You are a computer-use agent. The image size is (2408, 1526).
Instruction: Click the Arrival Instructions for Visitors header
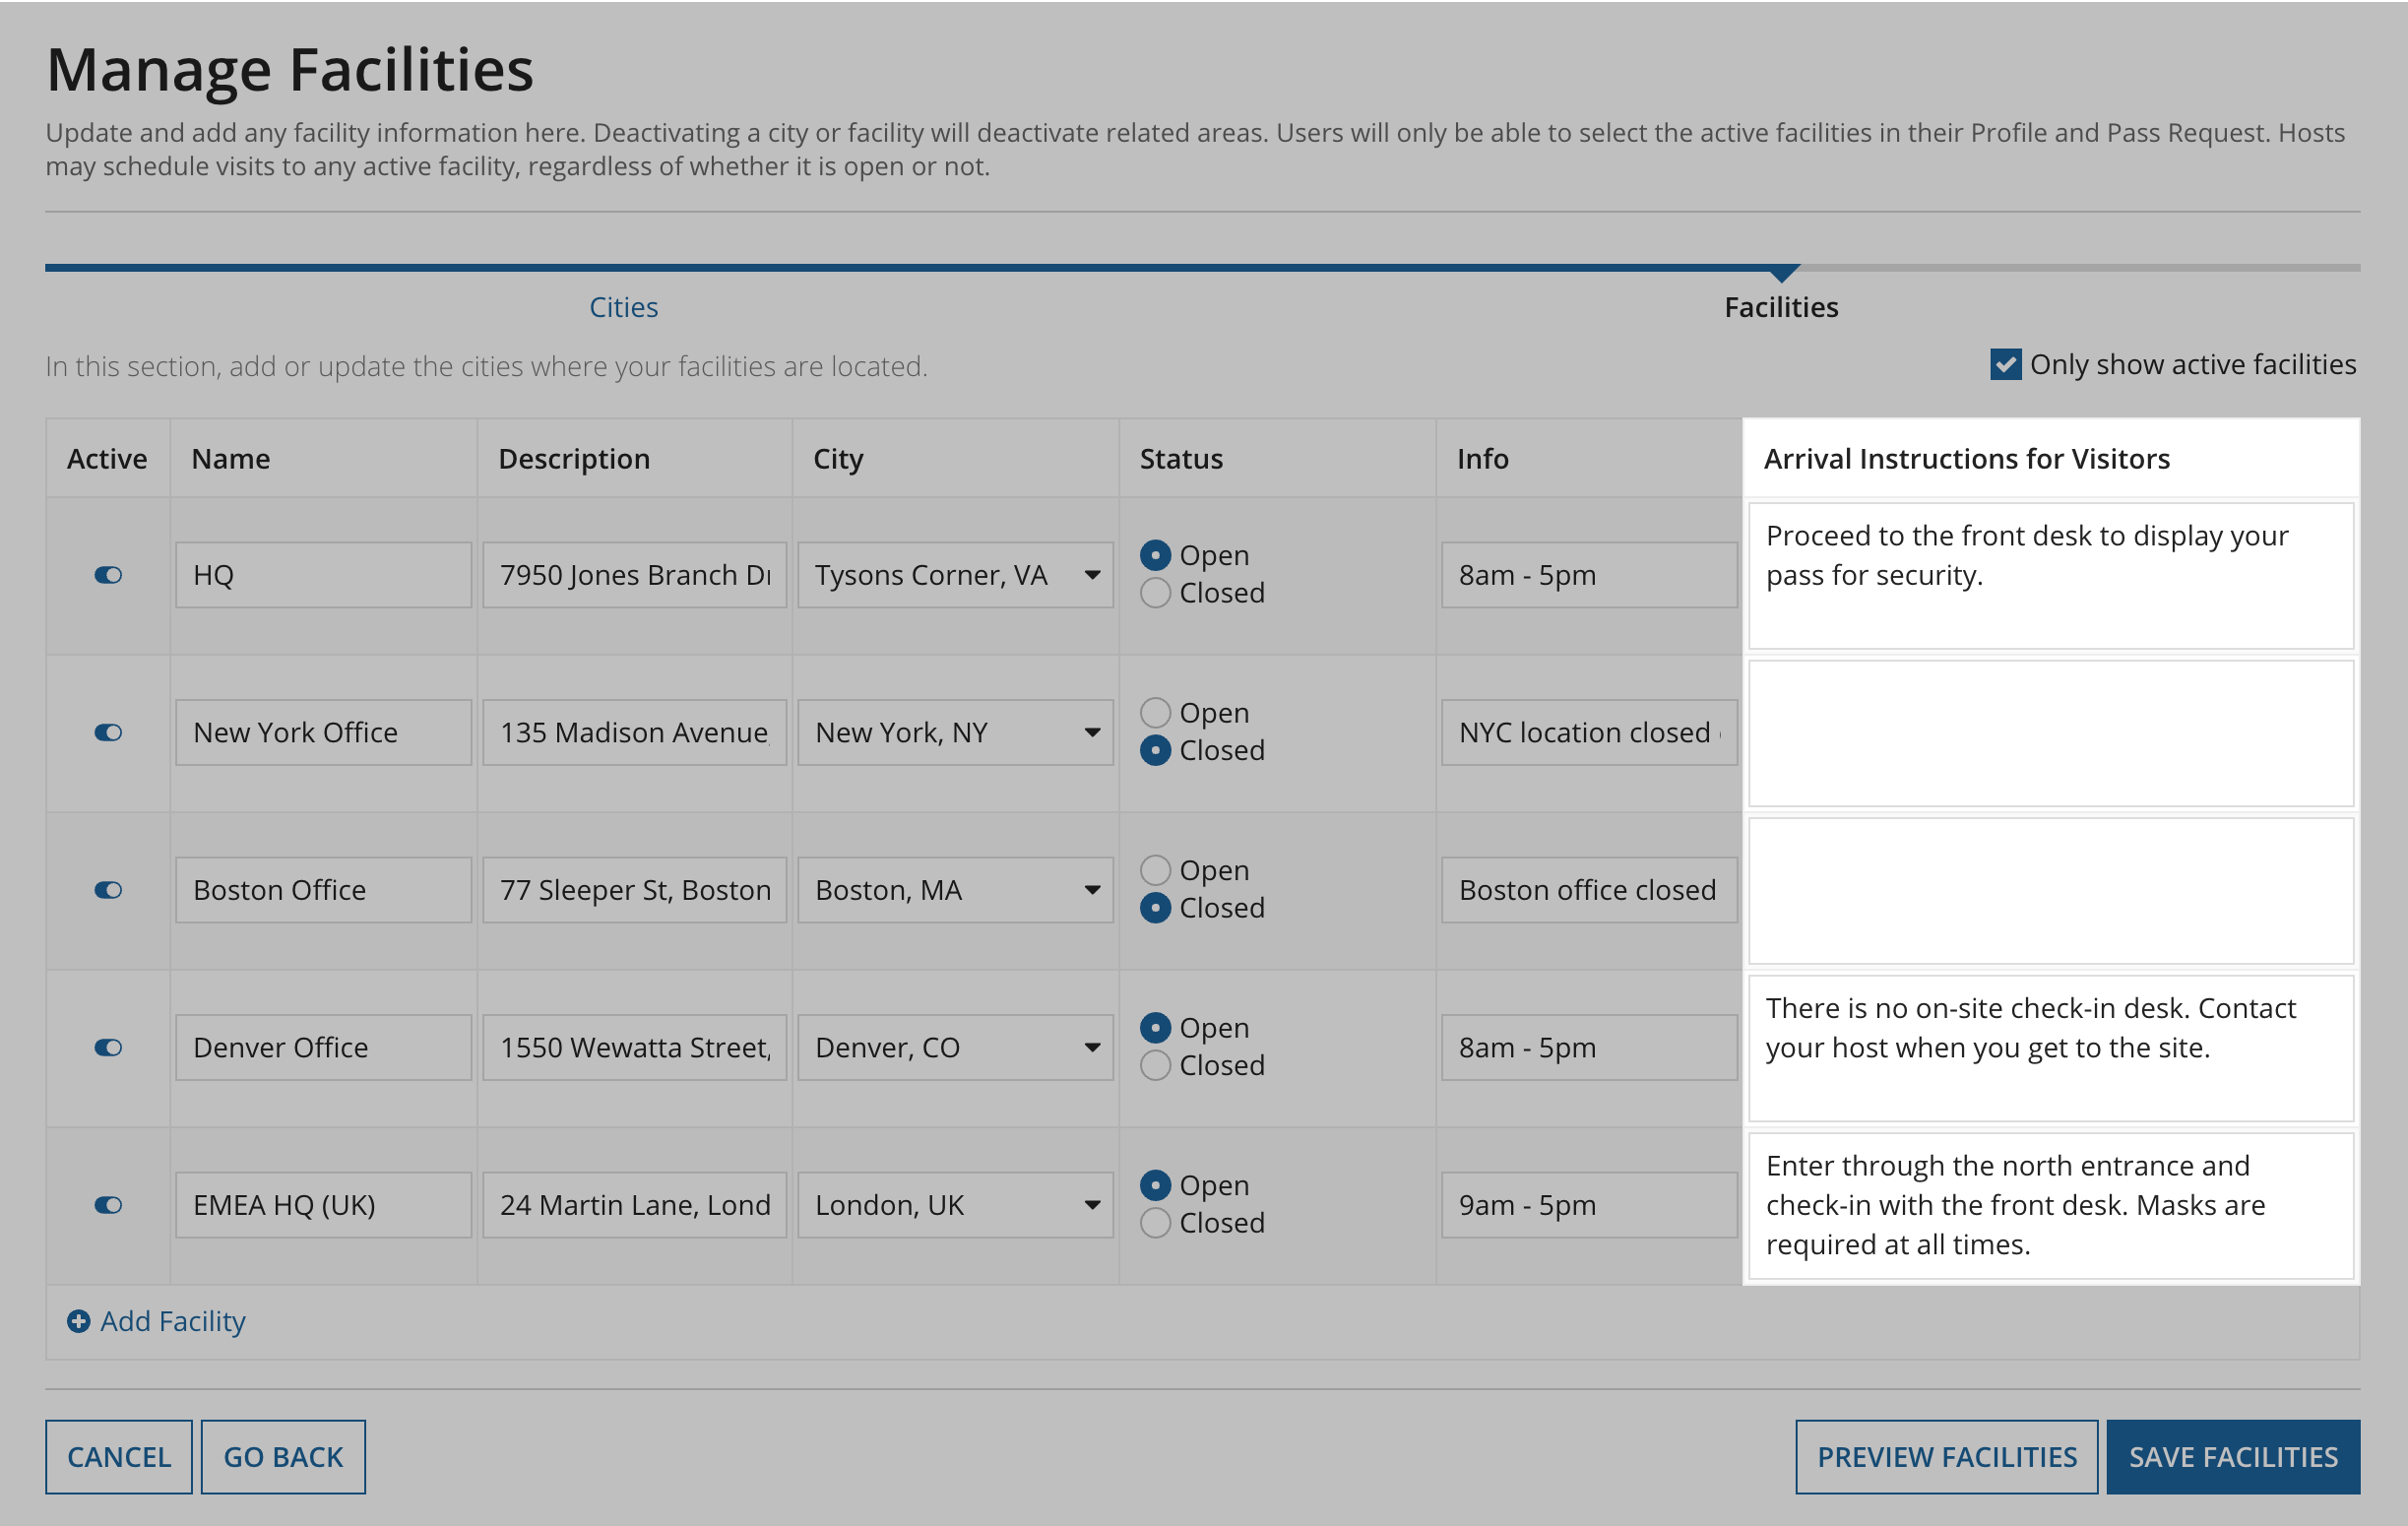coord(1966,459)
